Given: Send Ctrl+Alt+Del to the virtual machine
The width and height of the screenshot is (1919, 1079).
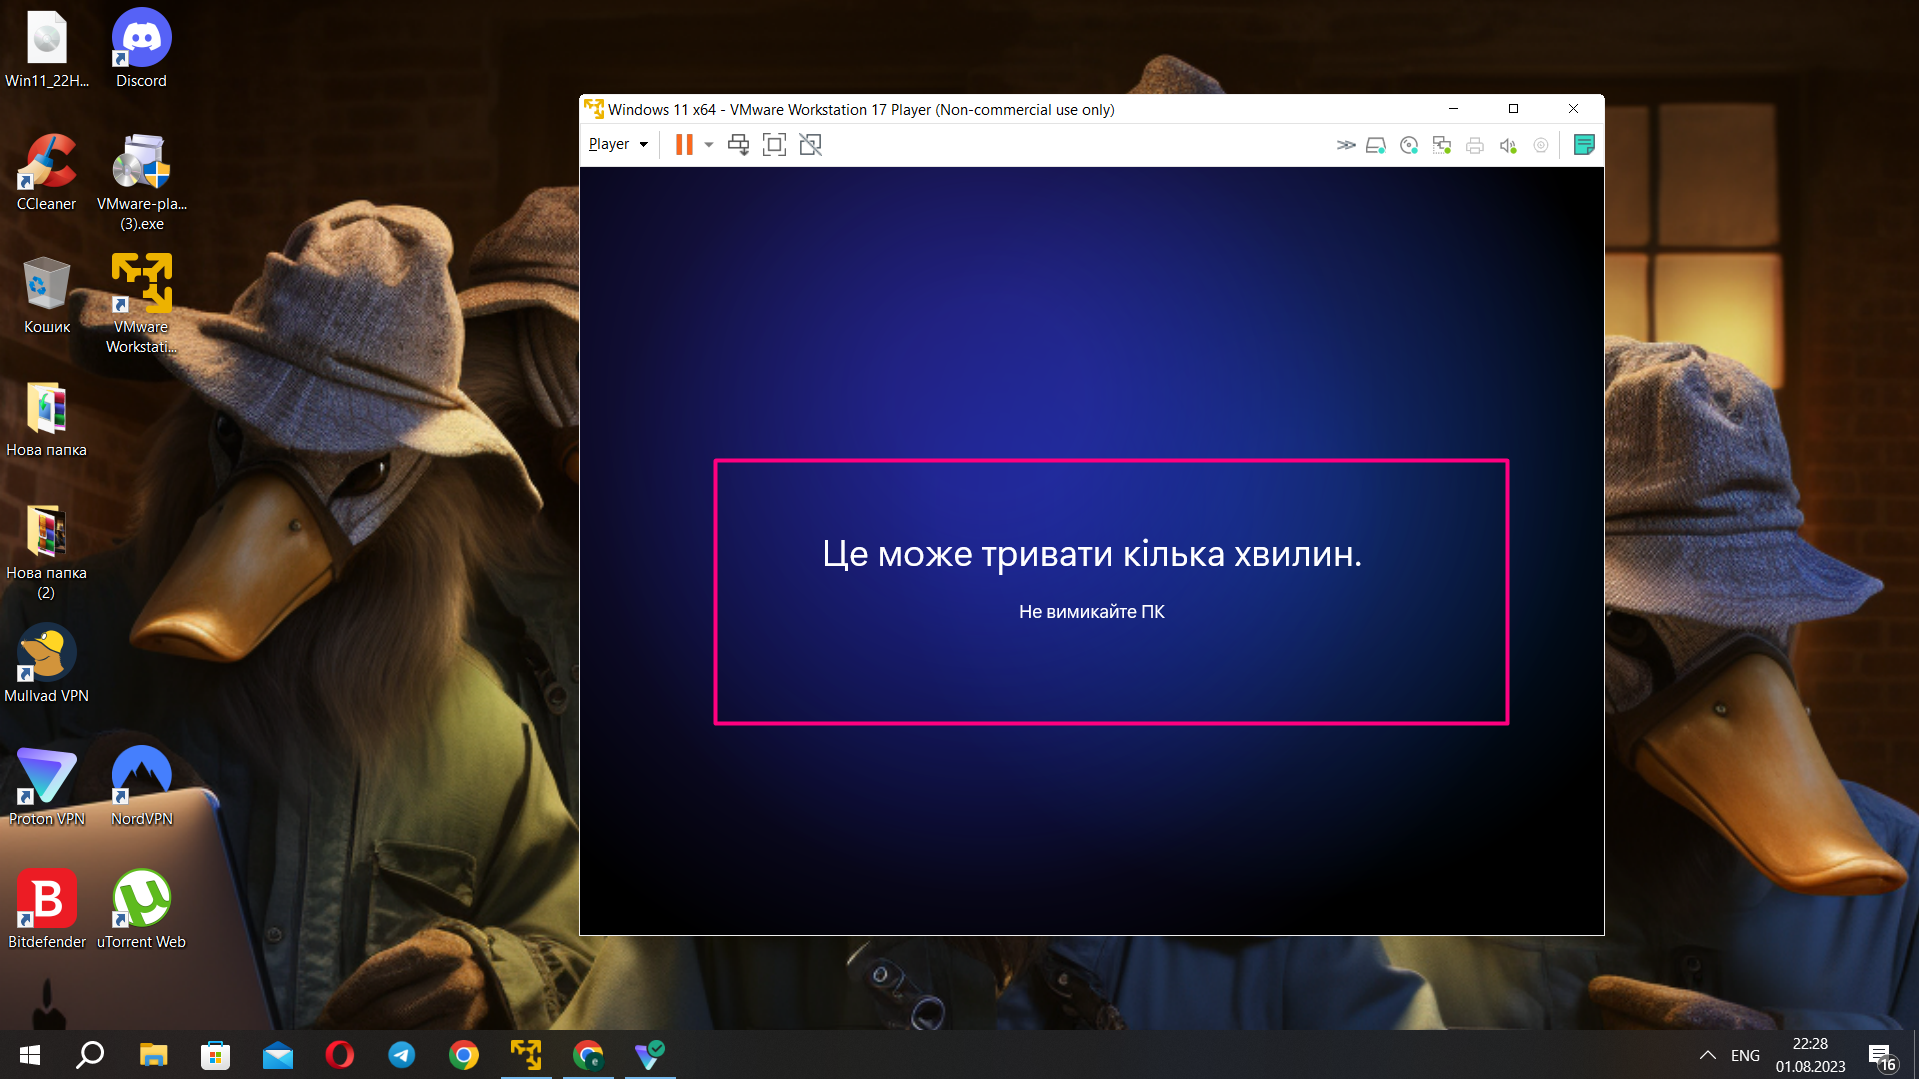Looking at the screenshot, I should tap(739, 144).
